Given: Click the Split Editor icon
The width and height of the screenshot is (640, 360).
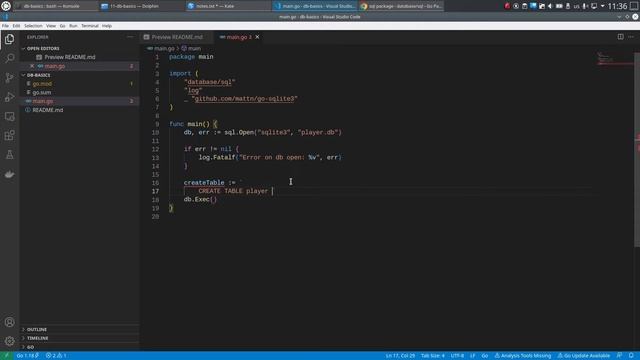Looking at the screenshot, I should [620, 37].
